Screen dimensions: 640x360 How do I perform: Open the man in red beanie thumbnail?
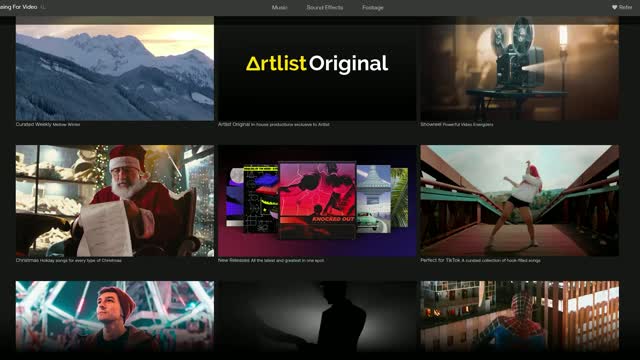point(115,316)
